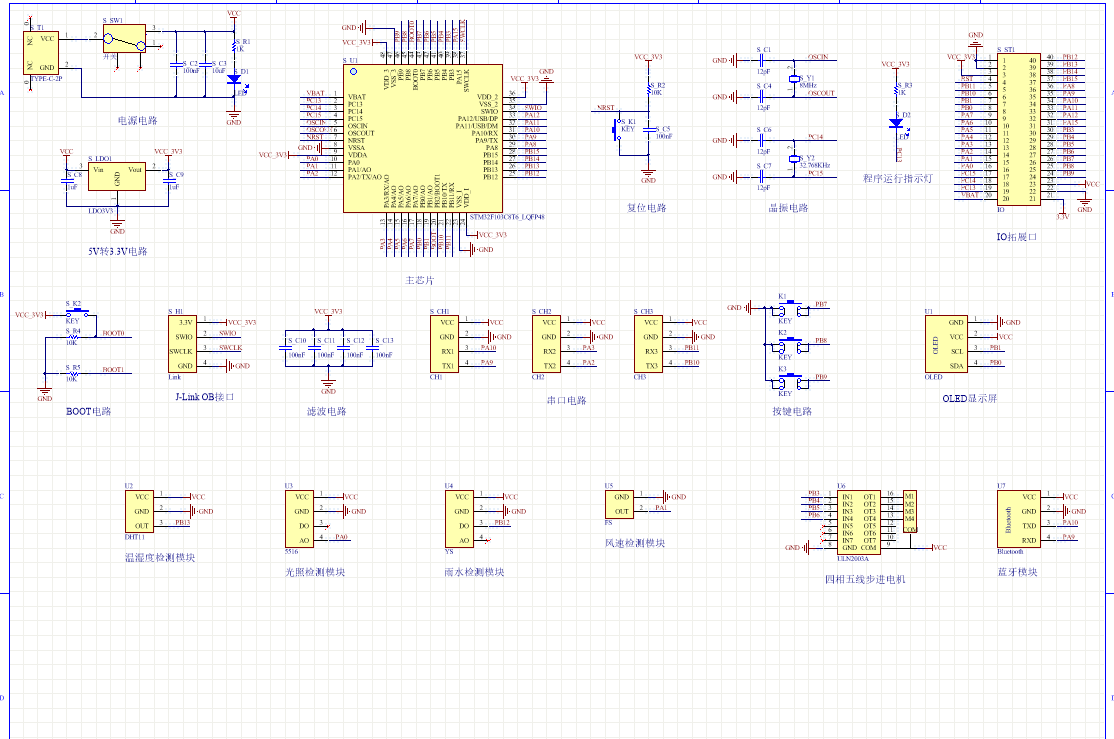Select the S_SW1 power switch symbol

pos(124,40)
